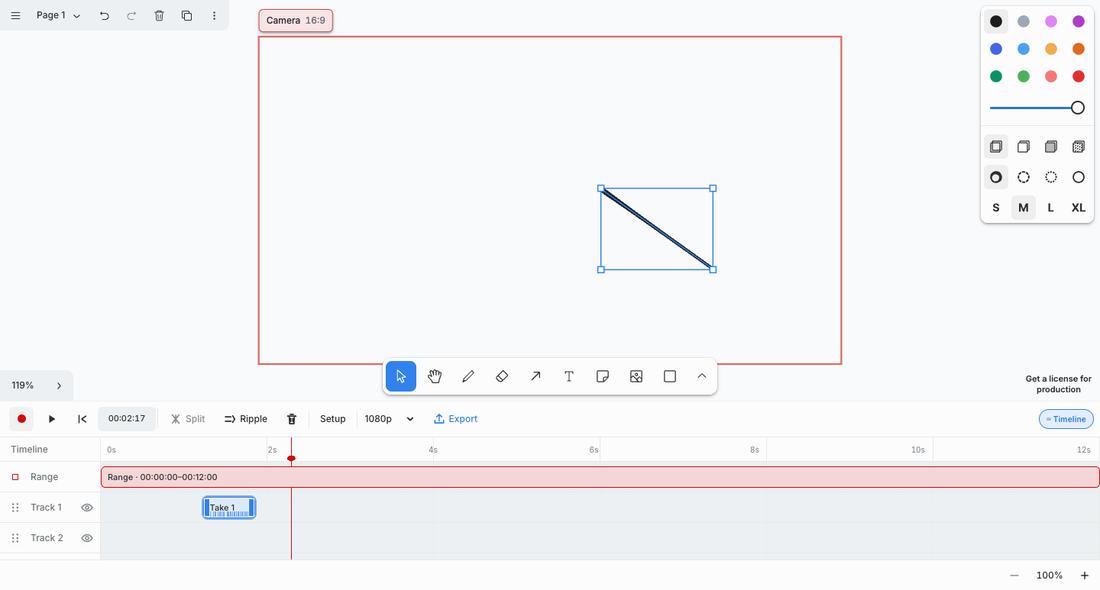Set fill style to pattern

pos(1078,147)
